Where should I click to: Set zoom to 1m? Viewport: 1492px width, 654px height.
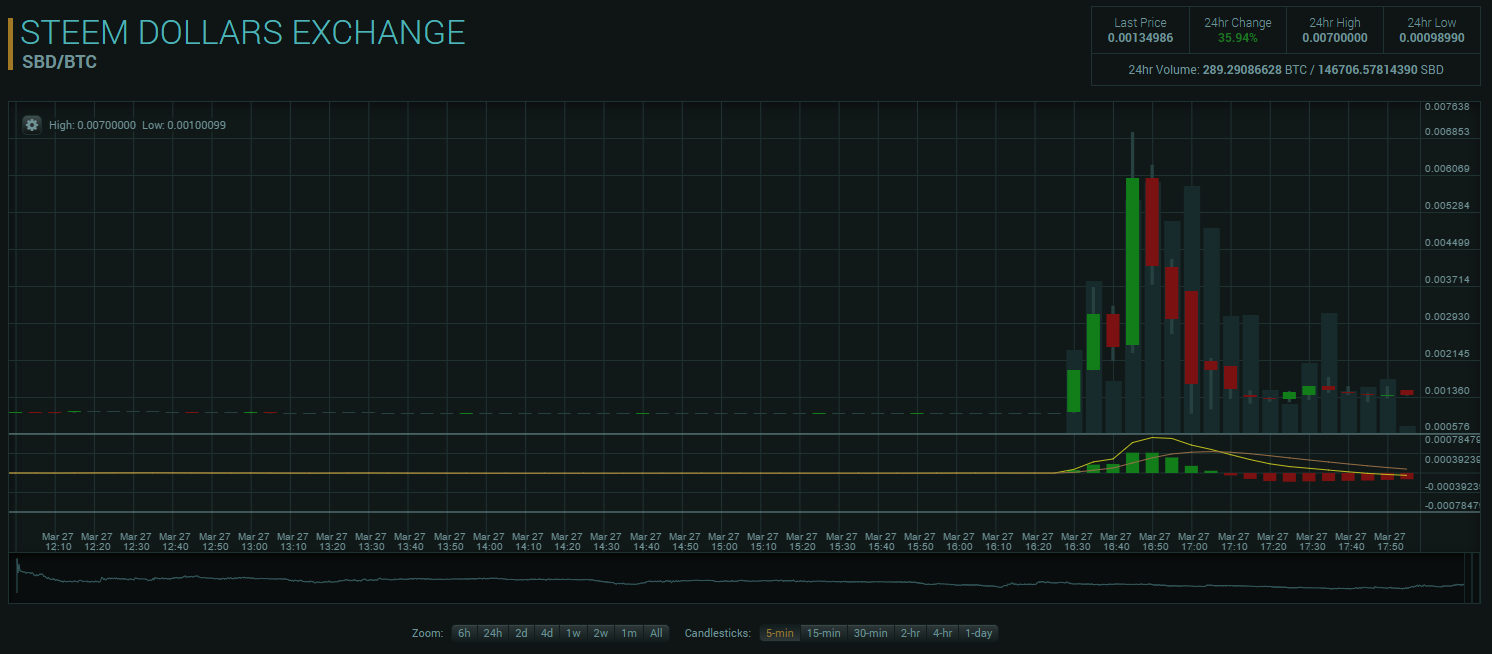[628, 633]
